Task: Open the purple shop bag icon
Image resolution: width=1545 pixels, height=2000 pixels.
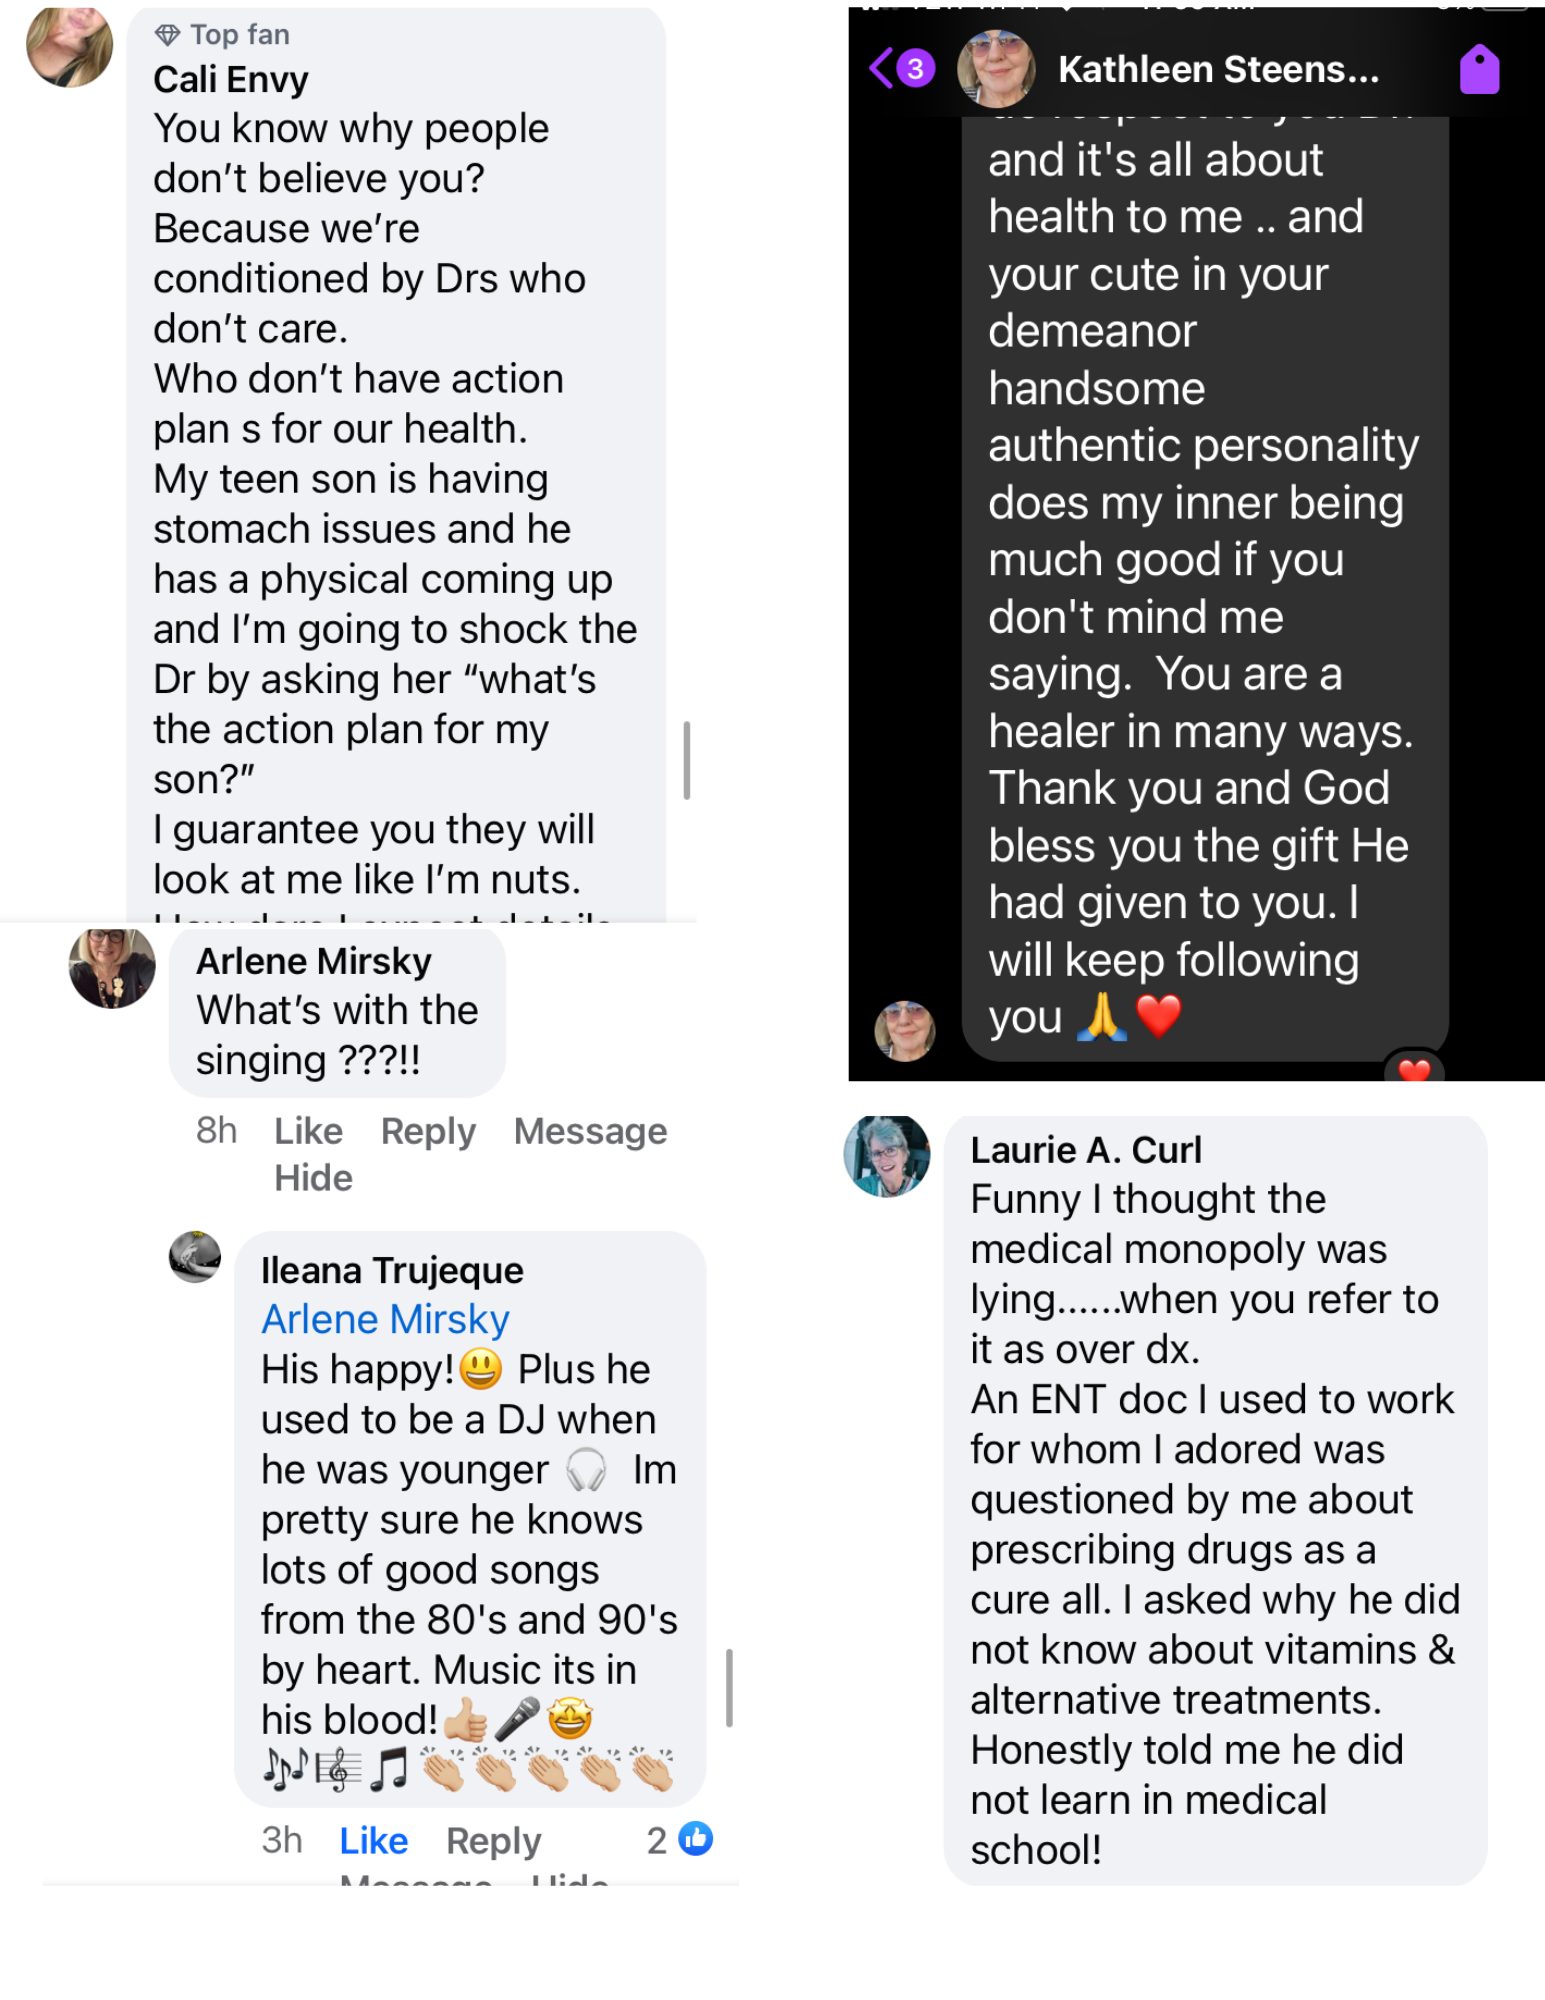Action: pos(1478,70)
